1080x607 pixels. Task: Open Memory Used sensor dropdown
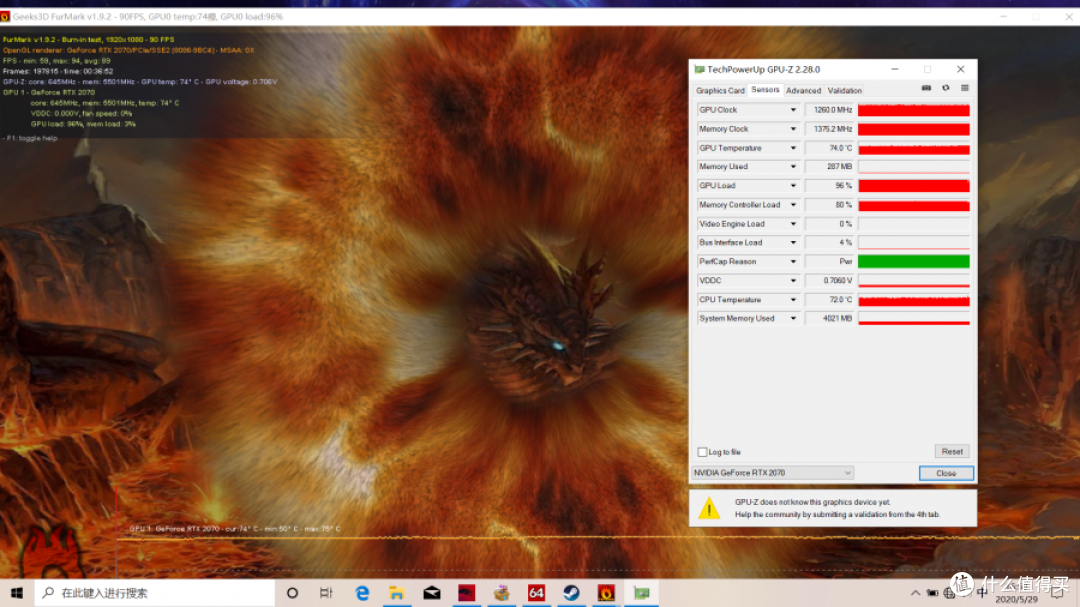[x=793, y=167]
